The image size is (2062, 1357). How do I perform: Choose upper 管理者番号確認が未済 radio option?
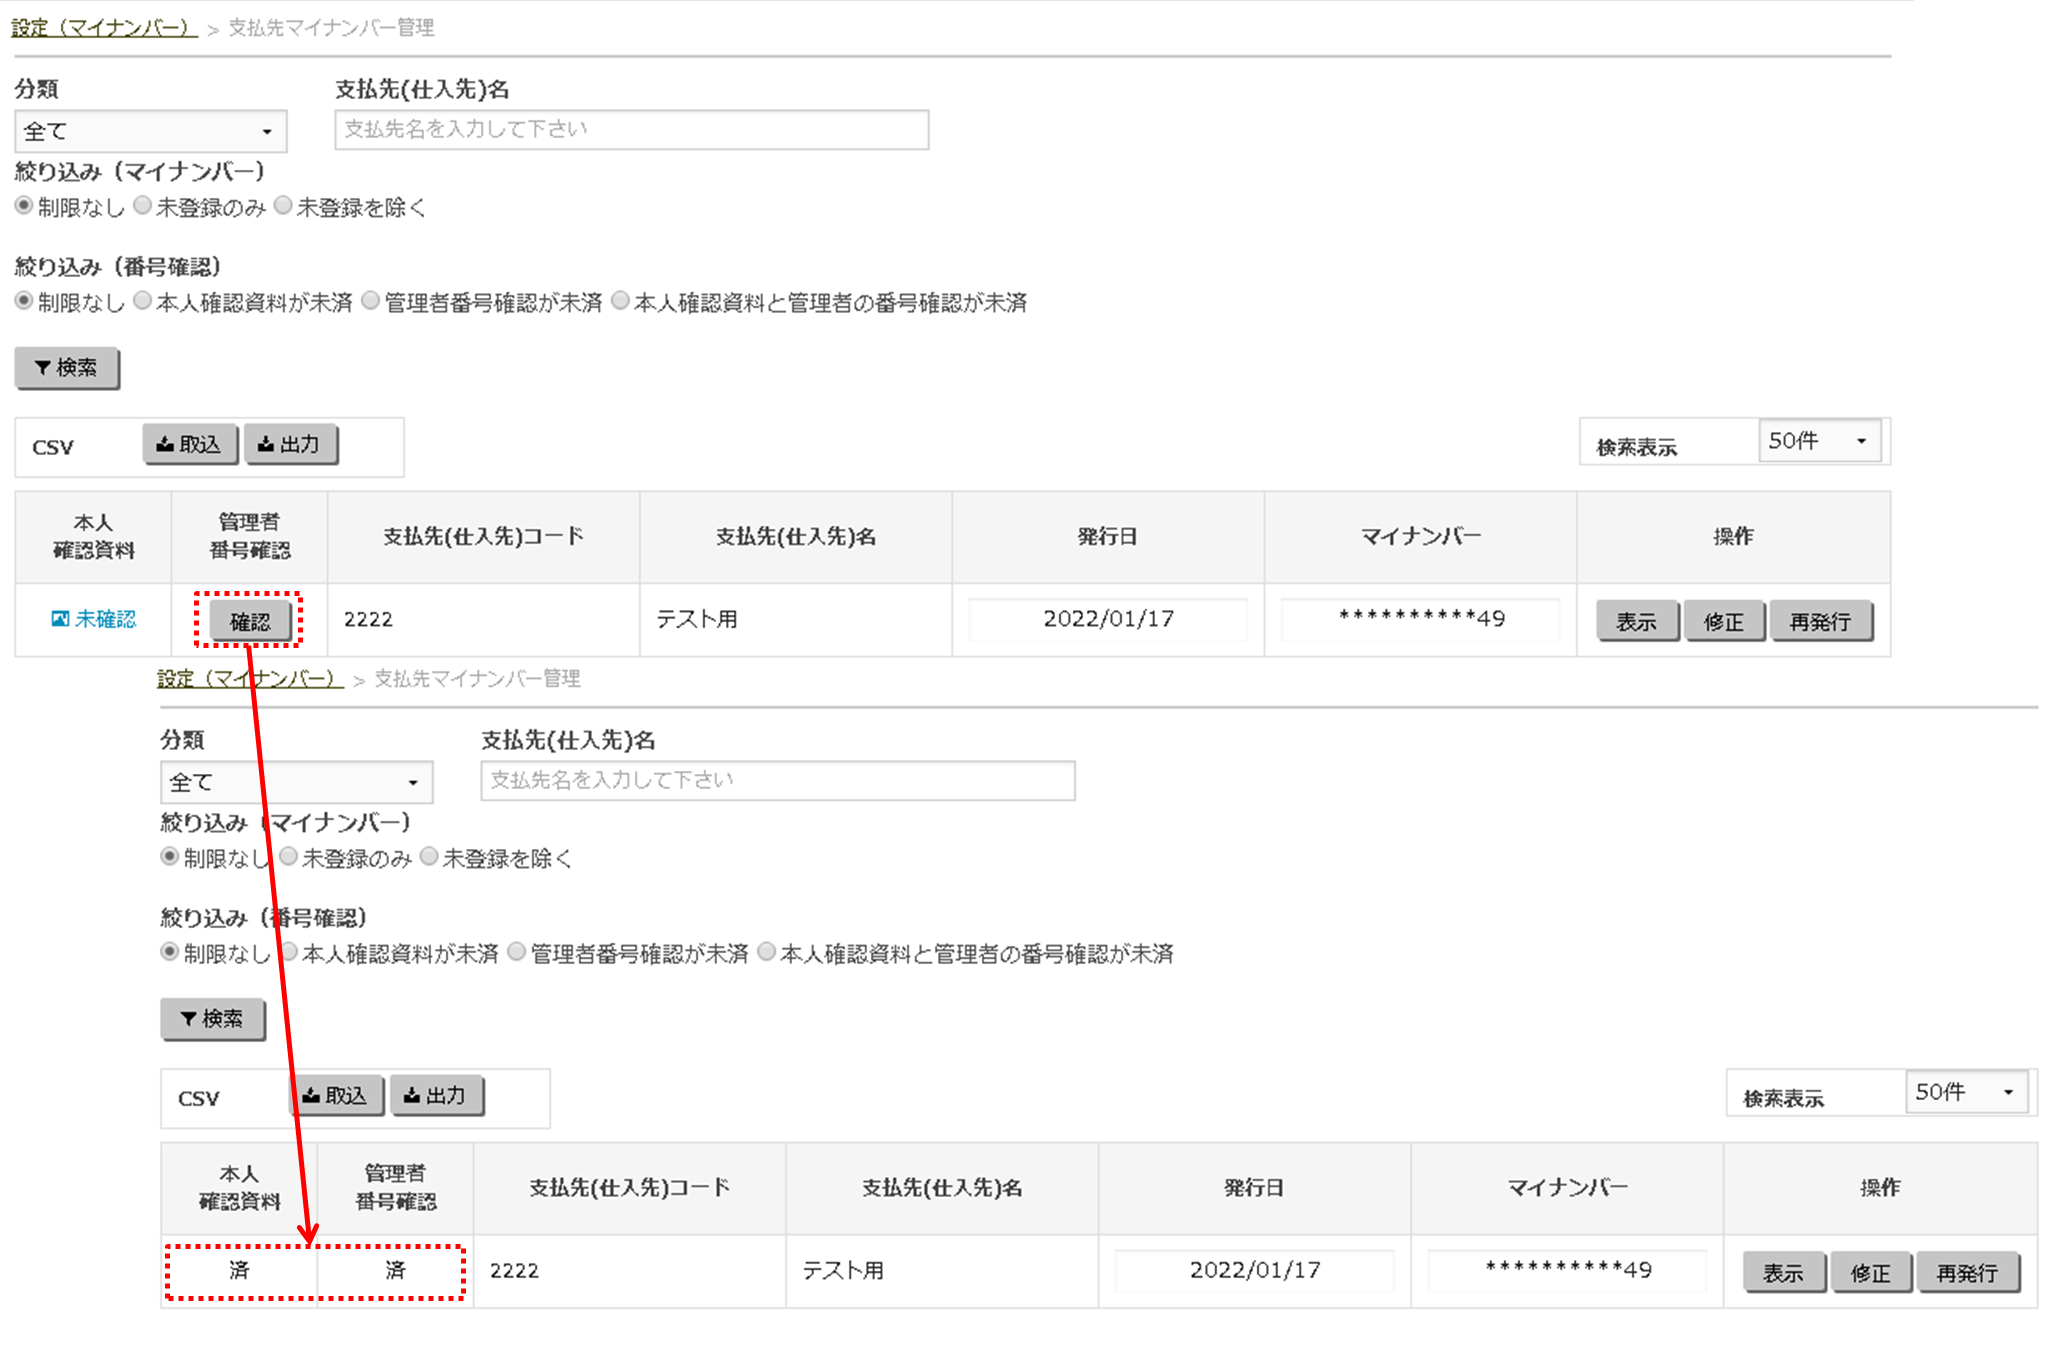[x=371, y=301]
